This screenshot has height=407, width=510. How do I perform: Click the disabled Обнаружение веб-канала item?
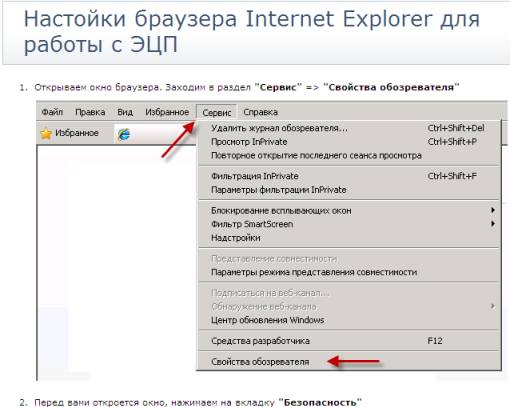(349, 306)
